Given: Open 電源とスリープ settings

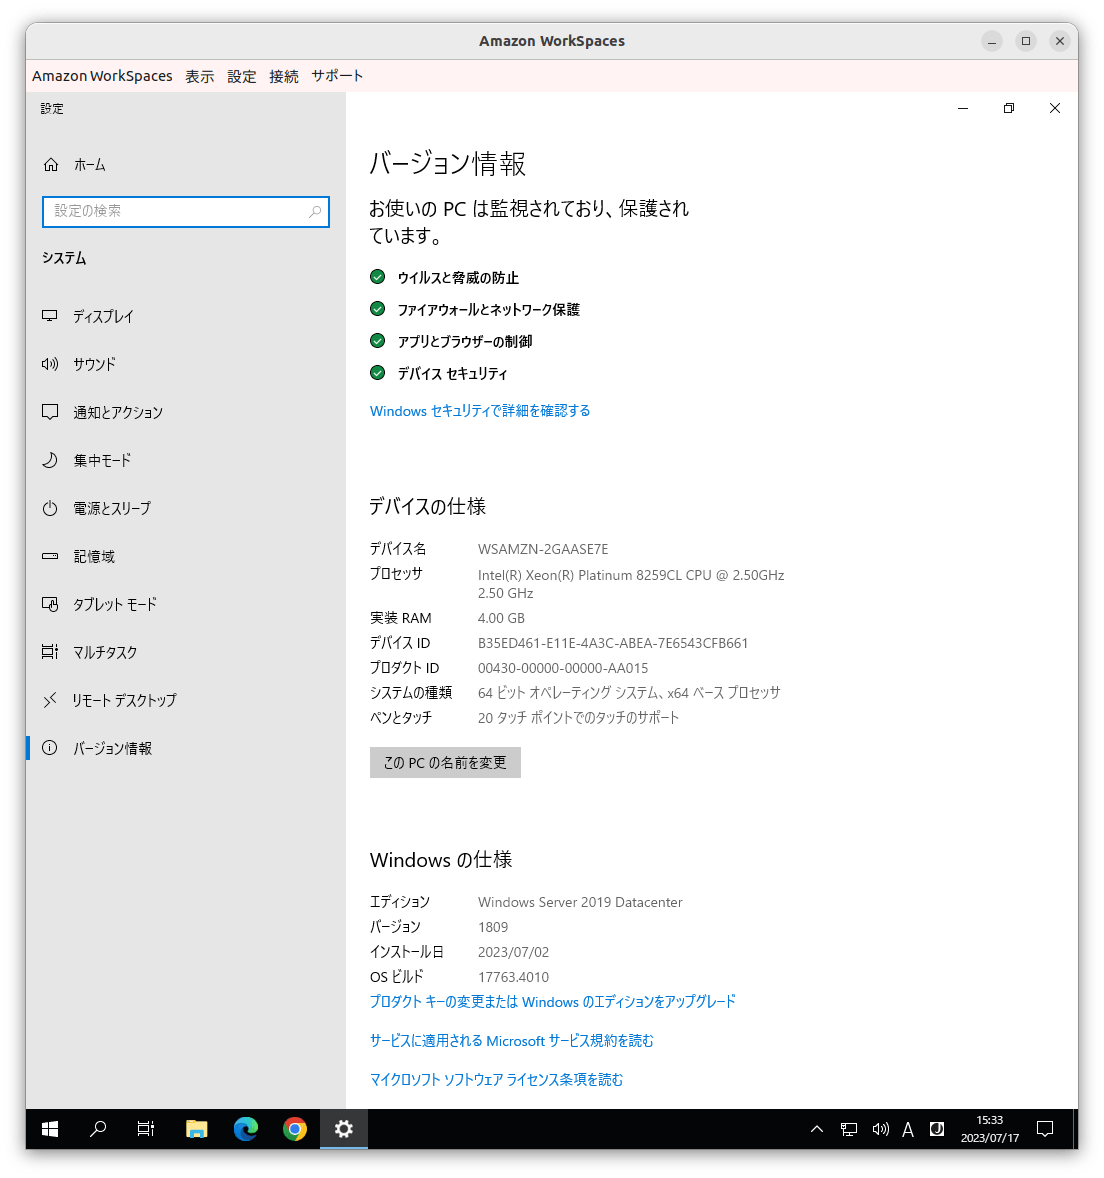Looking at the screenshot, I should click(x=113, y=508).
